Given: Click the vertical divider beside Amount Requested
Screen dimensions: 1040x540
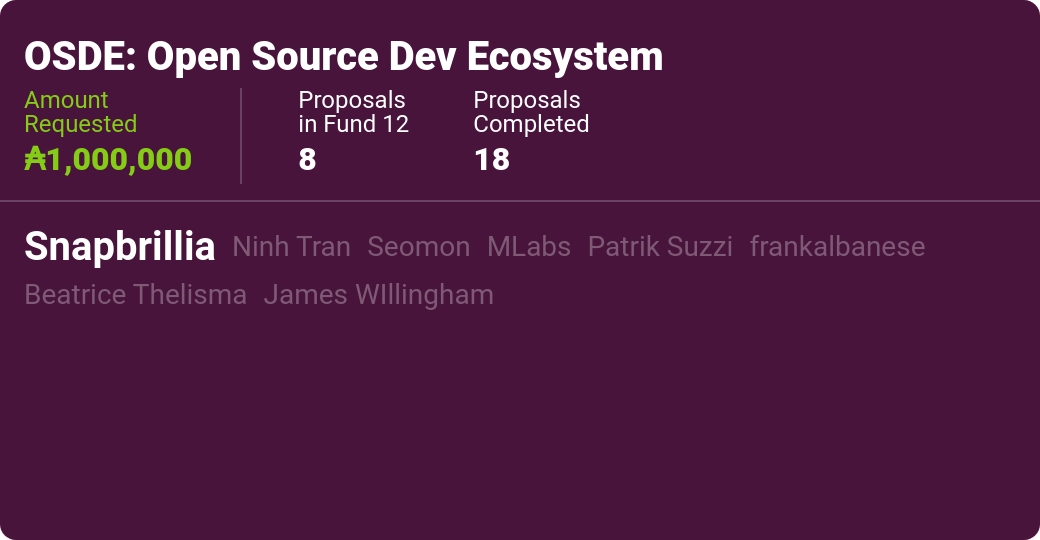Looking at the screenshot, I should pyautogui.click(x=241, y=135).
